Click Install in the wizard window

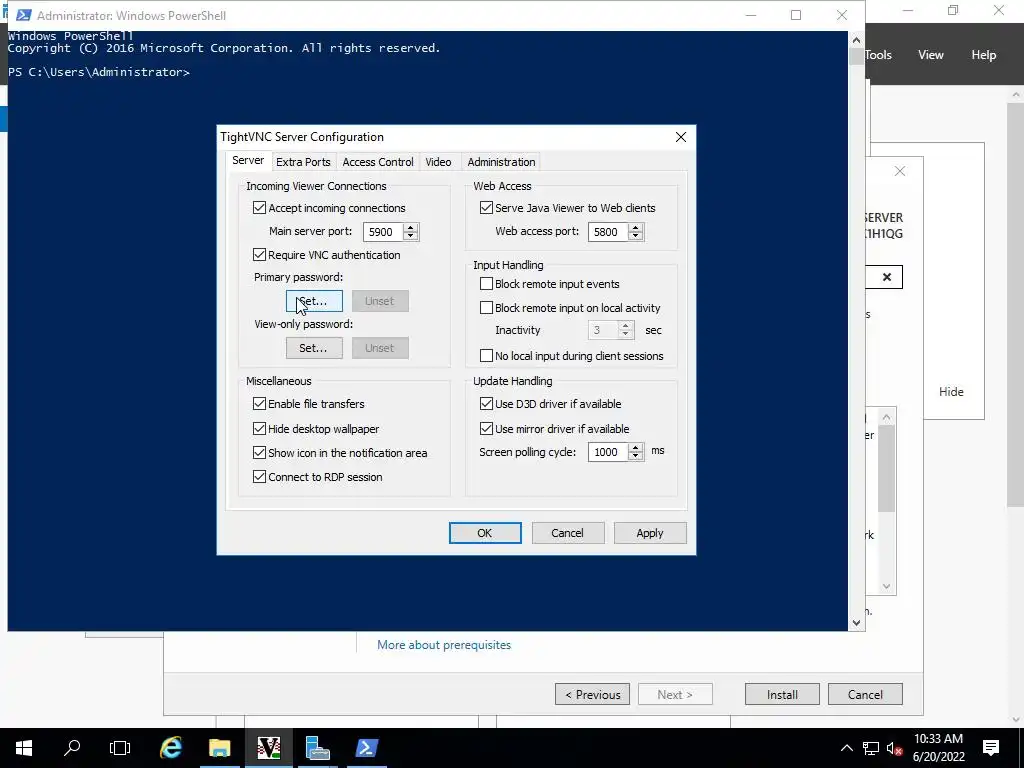tap(782, 694)
